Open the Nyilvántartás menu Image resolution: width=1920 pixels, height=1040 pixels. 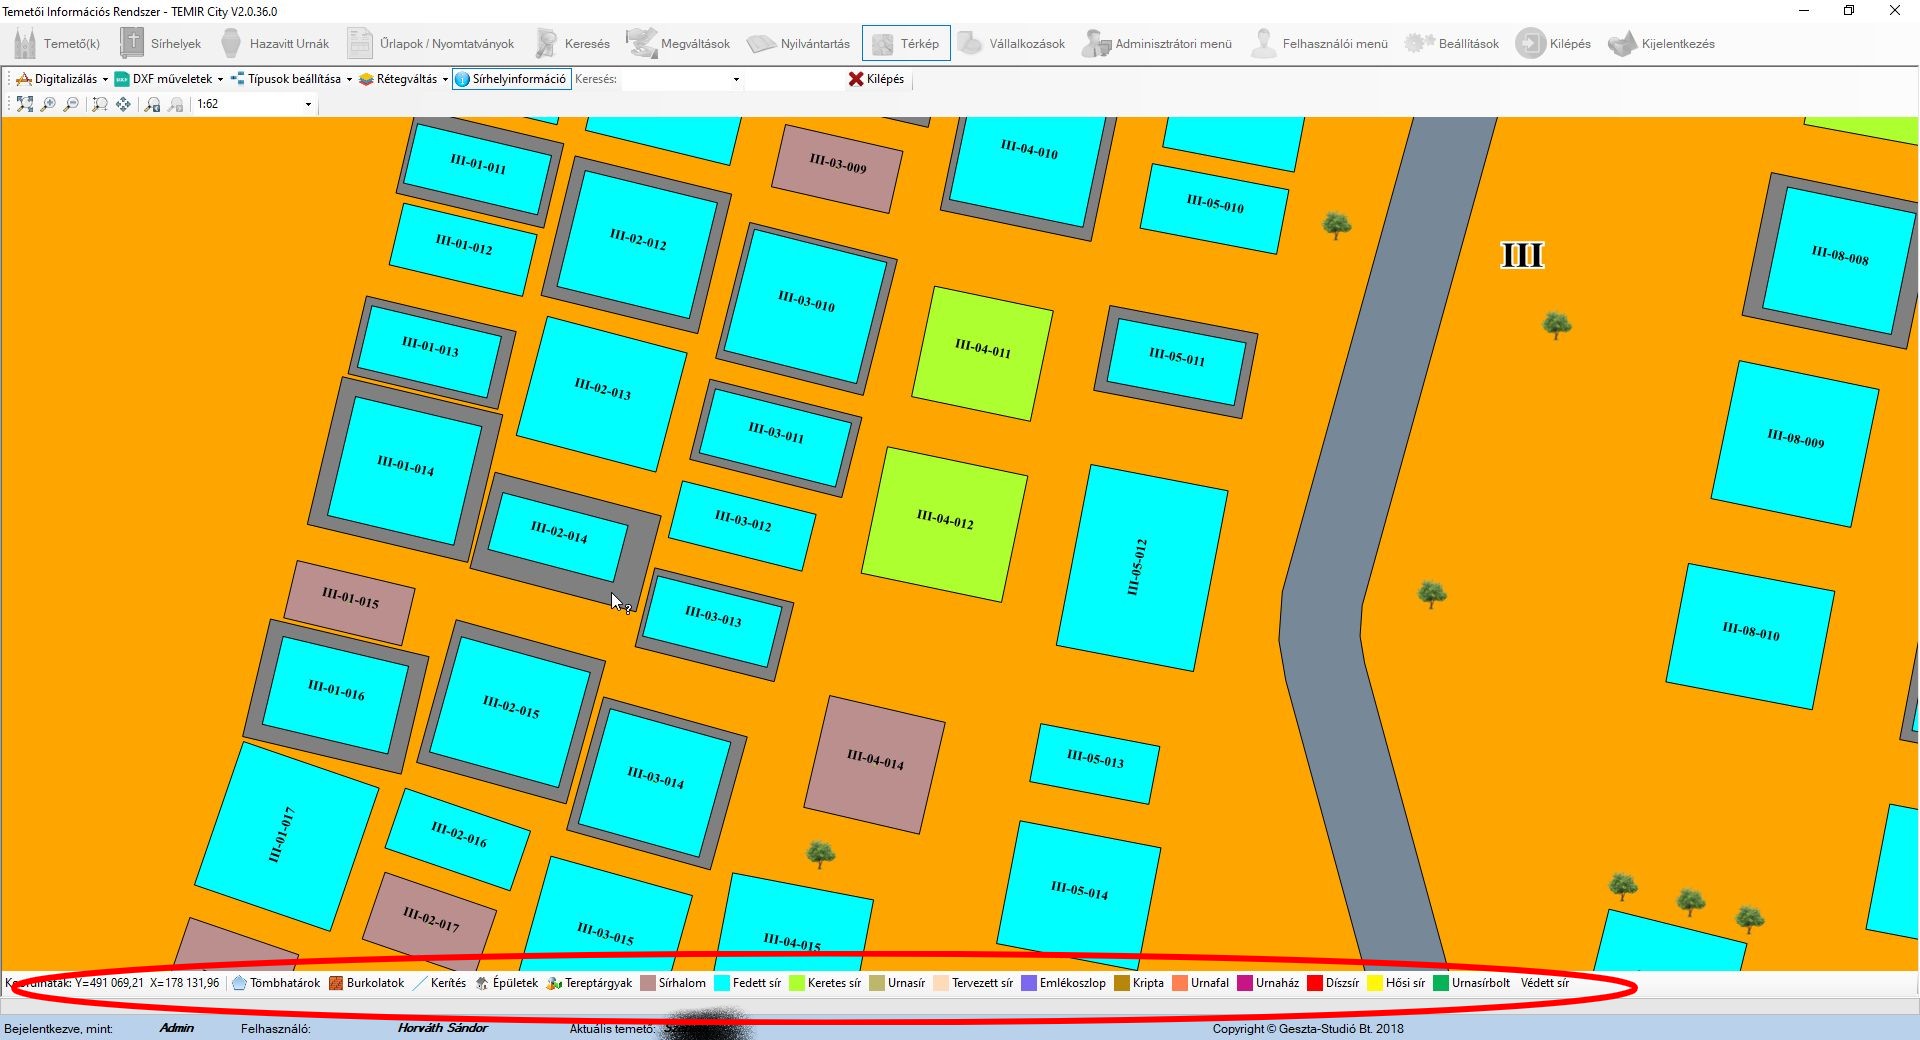click(x=798, y=44)
